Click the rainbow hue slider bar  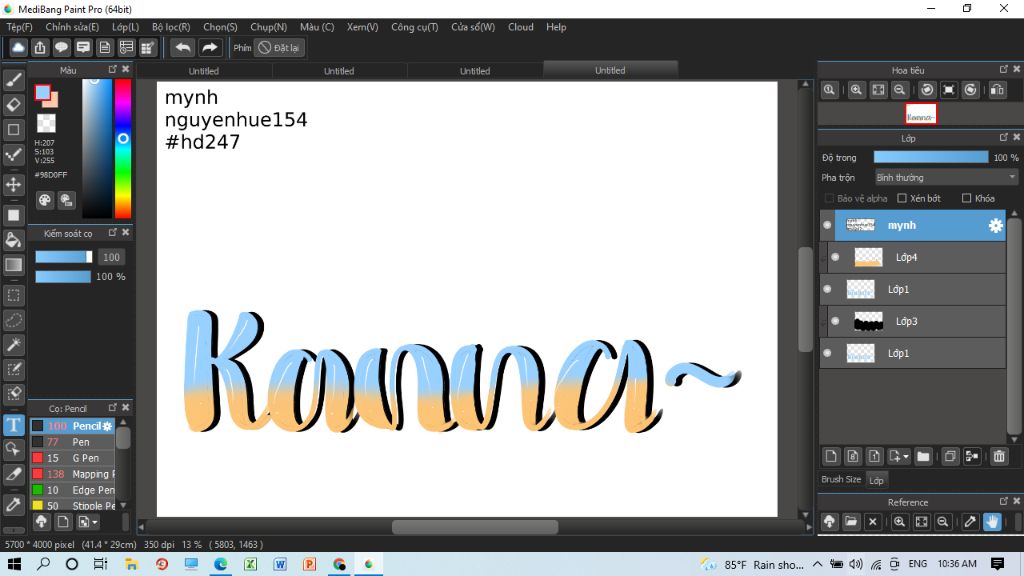[x=123, y=148]
